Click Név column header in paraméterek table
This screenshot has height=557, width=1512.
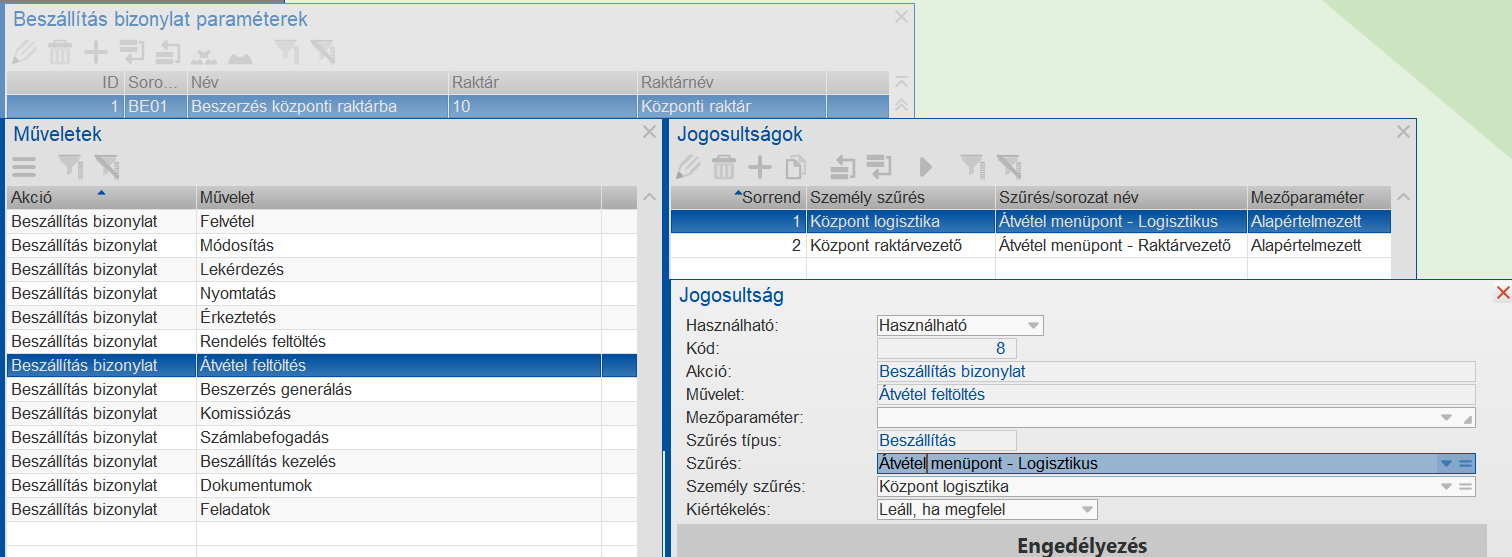(317, 83)
